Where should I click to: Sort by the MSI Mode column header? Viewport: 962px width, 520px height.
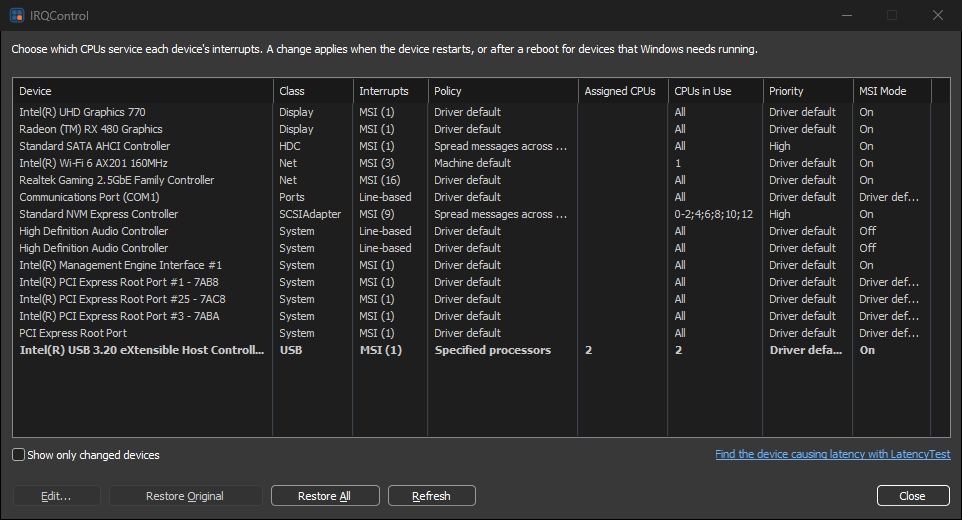point(892,91)
